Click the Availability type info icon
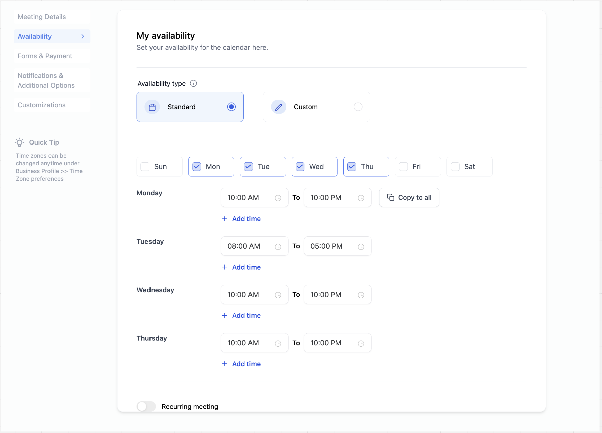The width and height of the screenshot is (602, 433). 194,83
